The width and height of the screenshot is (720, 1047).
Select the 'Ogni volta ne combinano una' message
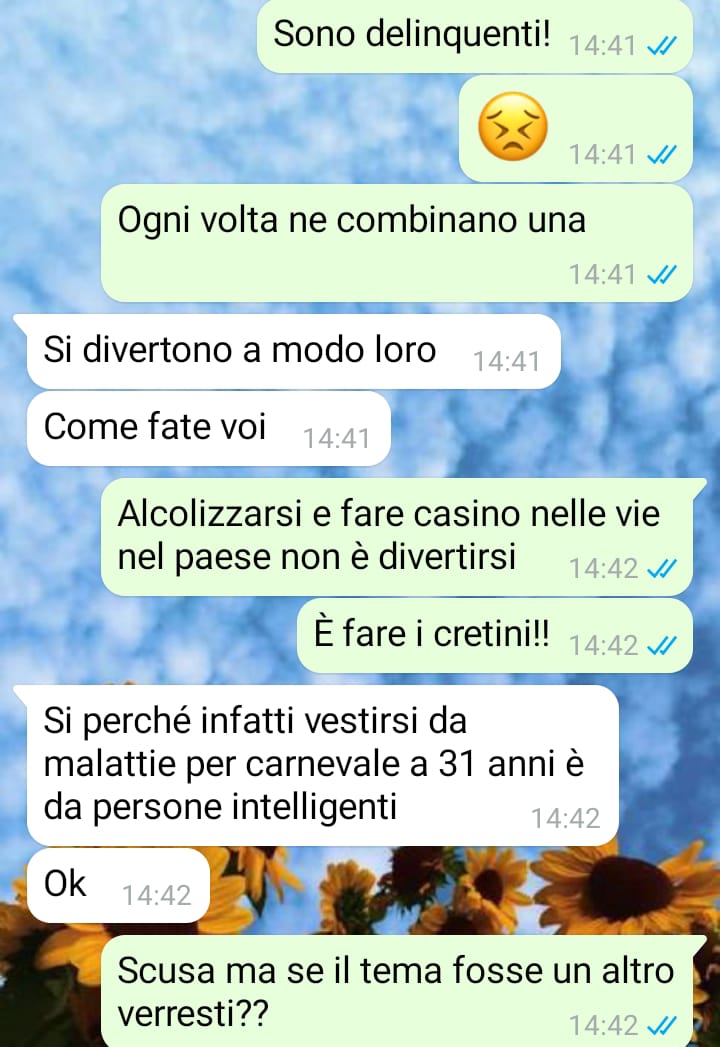click(397, 243)
